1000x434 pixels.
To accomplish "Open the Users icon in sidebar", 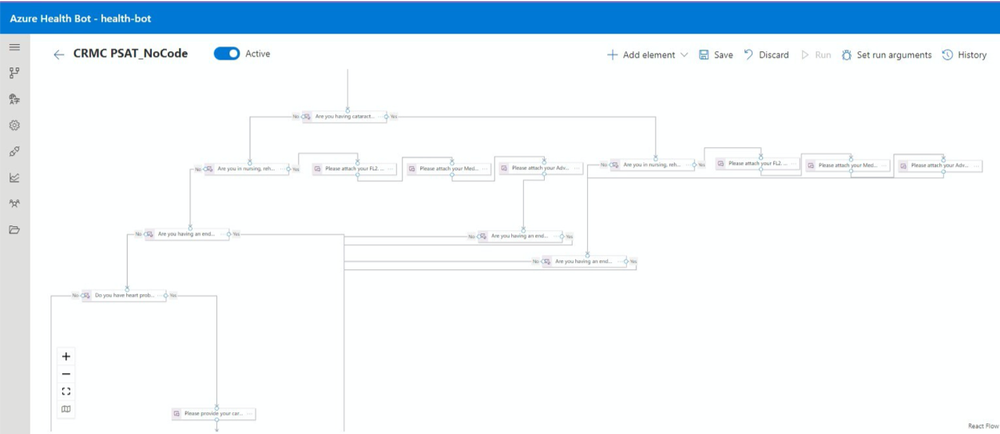I will 14,204.
